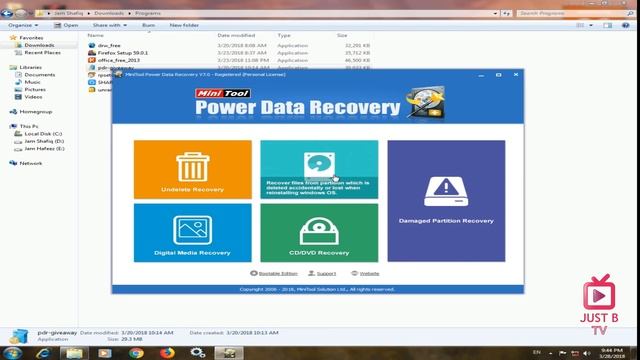This screenshot has height=360, width=640.
Task: Open Documents library in sidebar
Action: click(x=39, y=75)
